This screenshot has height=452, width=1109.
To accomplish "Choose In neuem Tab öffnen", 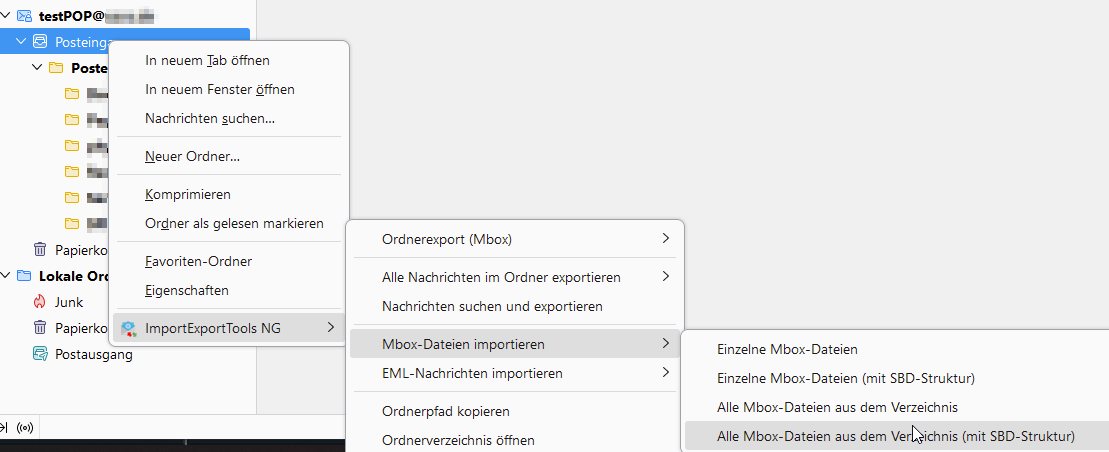I will point(207,61).
